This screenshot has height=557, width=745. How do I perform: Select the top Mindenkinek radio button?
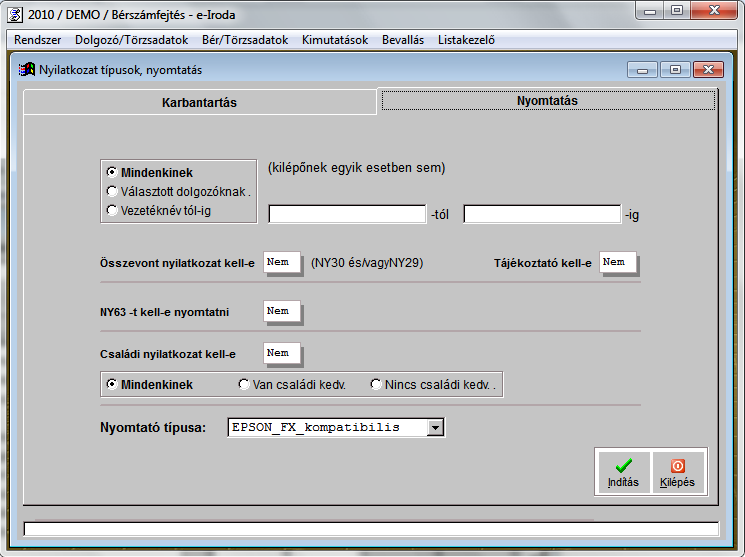[112, 172]
